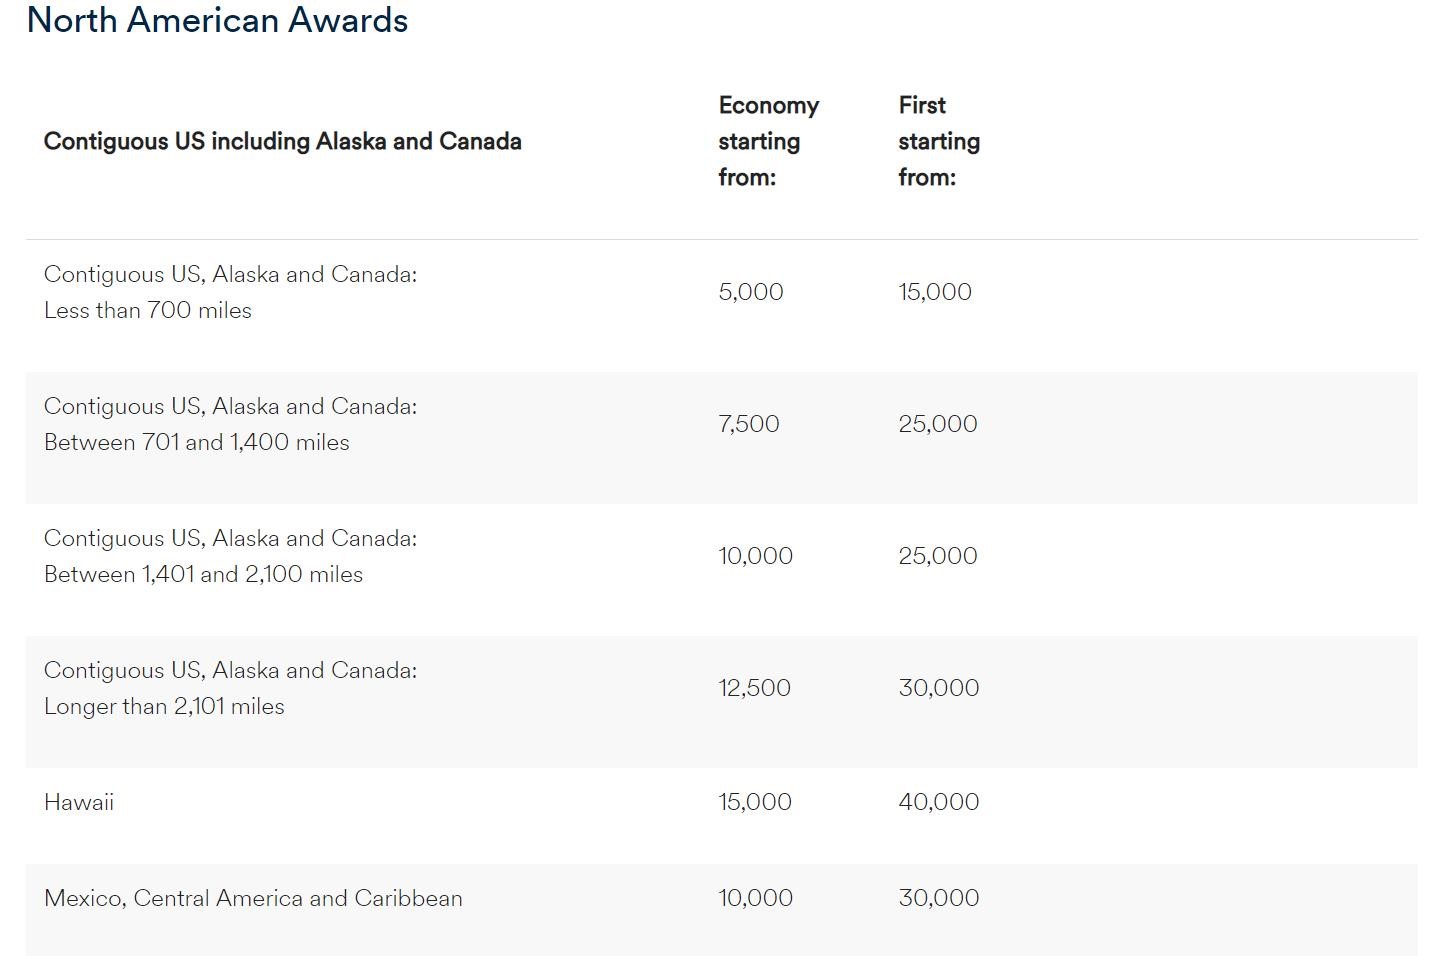Click Hawaii's 15,000 economy value
The image size is (1434, 956).
coord(755,802)
